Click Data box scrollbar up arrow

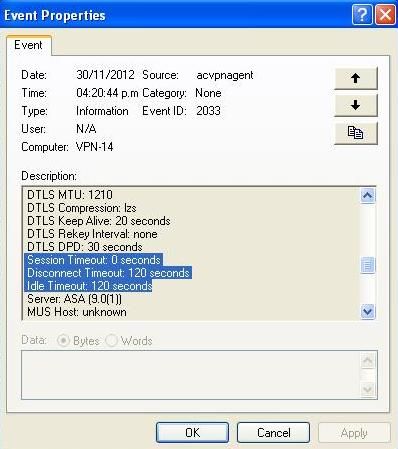point(368,360)
